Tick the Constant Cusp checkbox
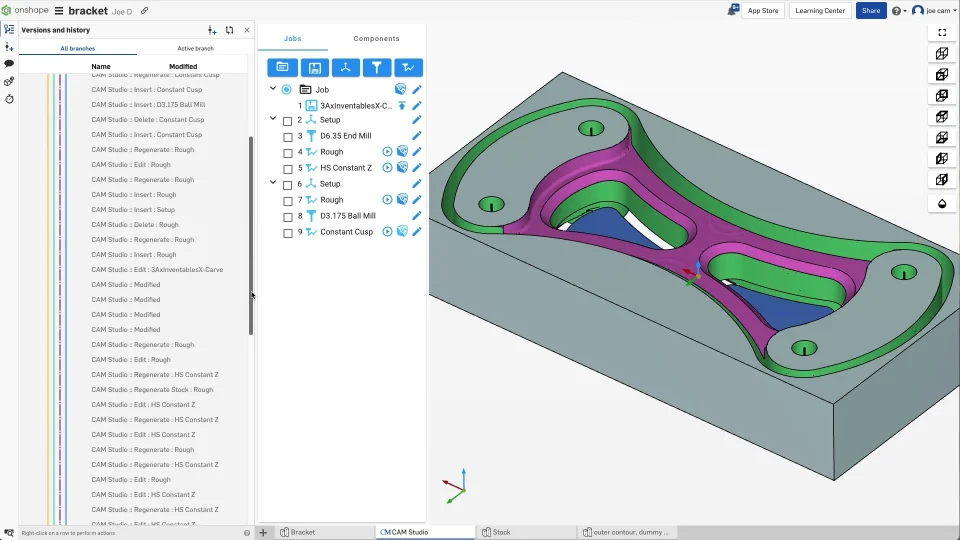The image size is (960, 540). tap(288, 232)
